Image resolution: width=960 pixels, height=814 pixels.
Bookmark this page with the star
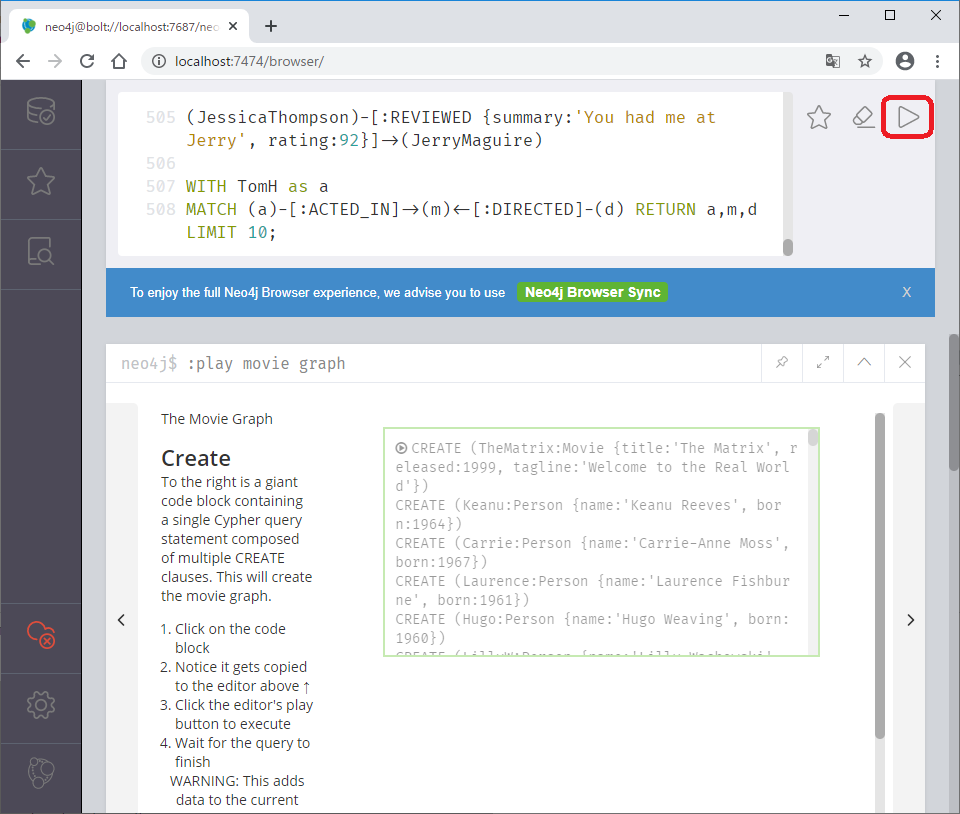(x=864, y=61)
